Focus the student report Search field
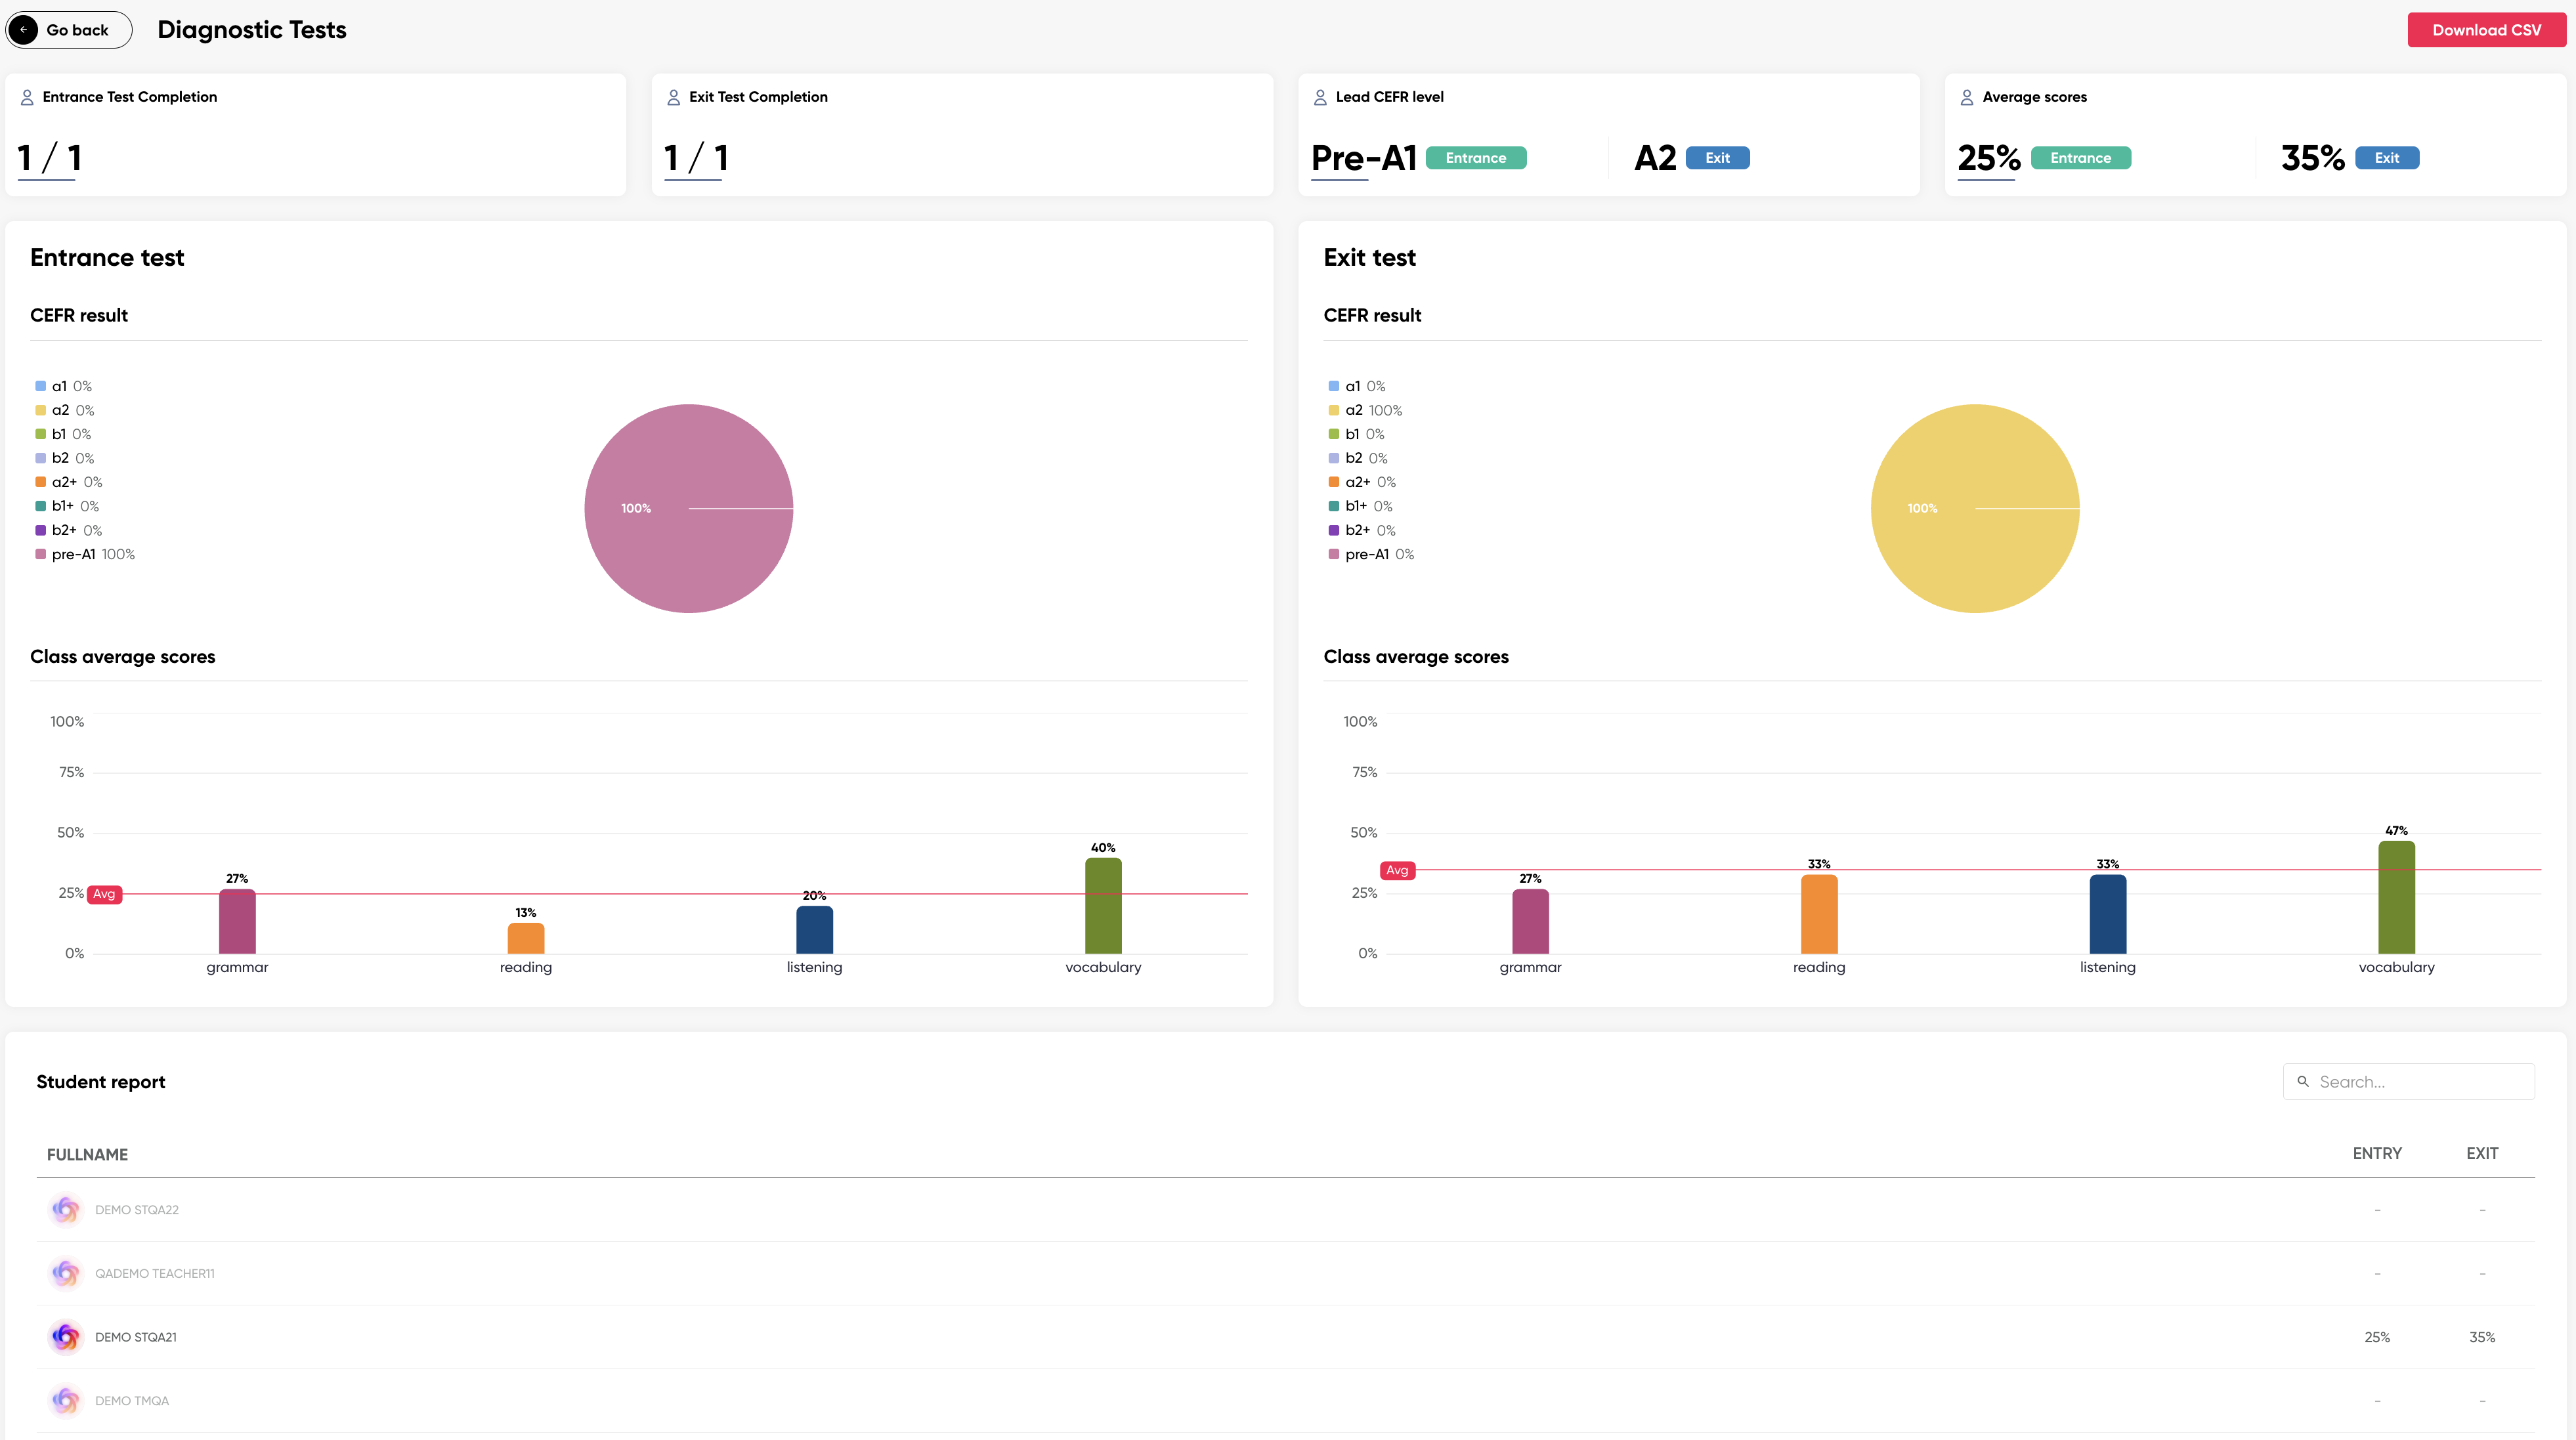This screenshot has height=1440, width=2576. click(x=2420, y=1082)
